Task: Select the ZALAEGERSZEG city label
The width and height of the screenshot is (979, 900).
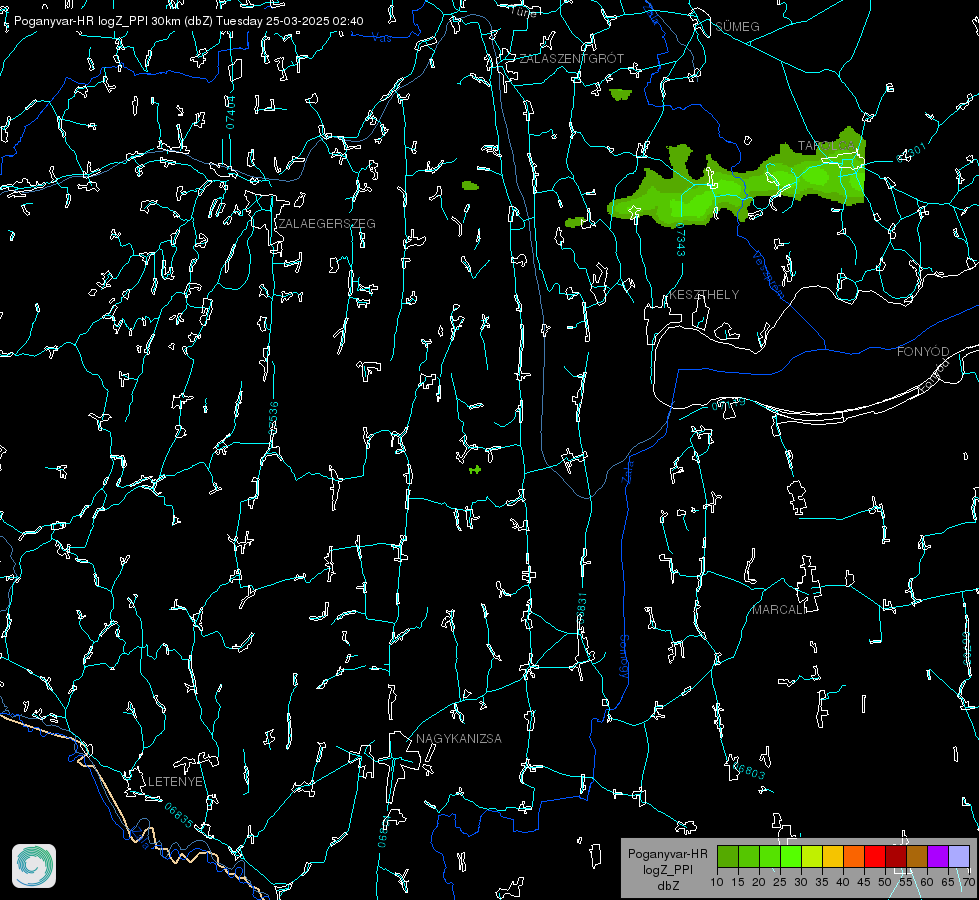Action: tap(327, 223)
